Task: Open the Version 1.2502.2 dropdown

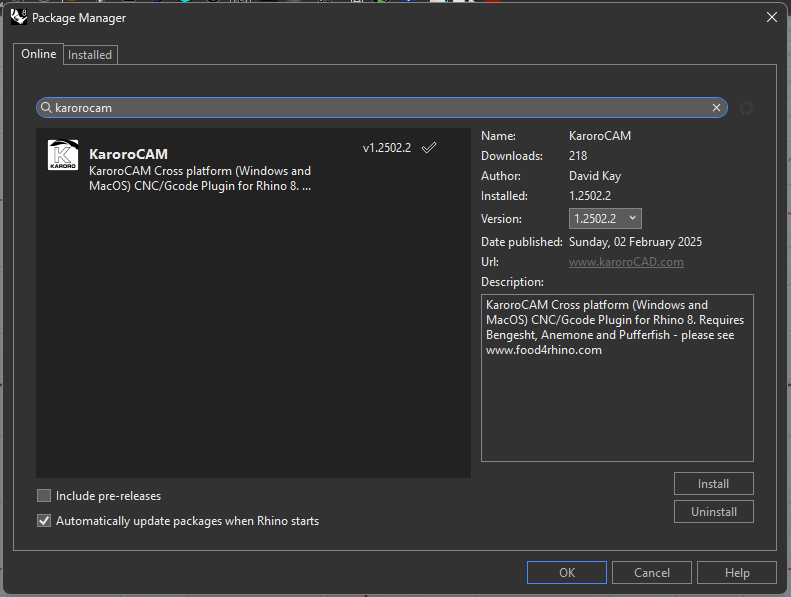Action: click(605, 219)
